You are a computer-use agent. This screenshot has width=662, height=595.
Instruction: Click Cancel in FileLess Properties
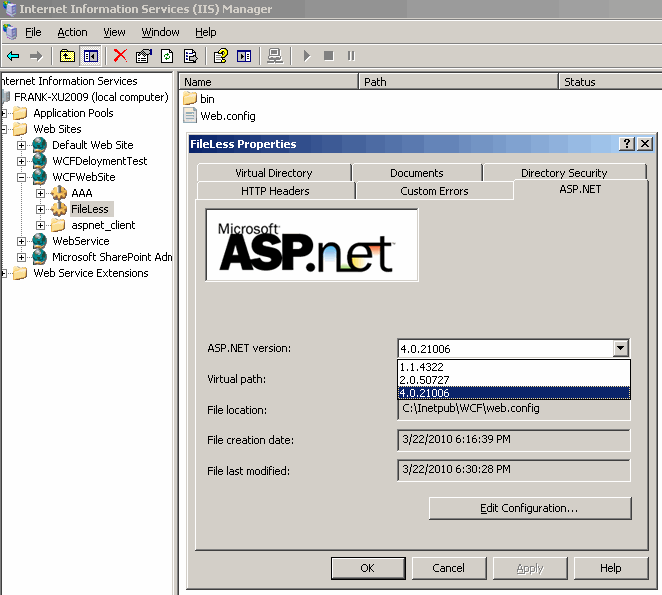tap(448, 568)
